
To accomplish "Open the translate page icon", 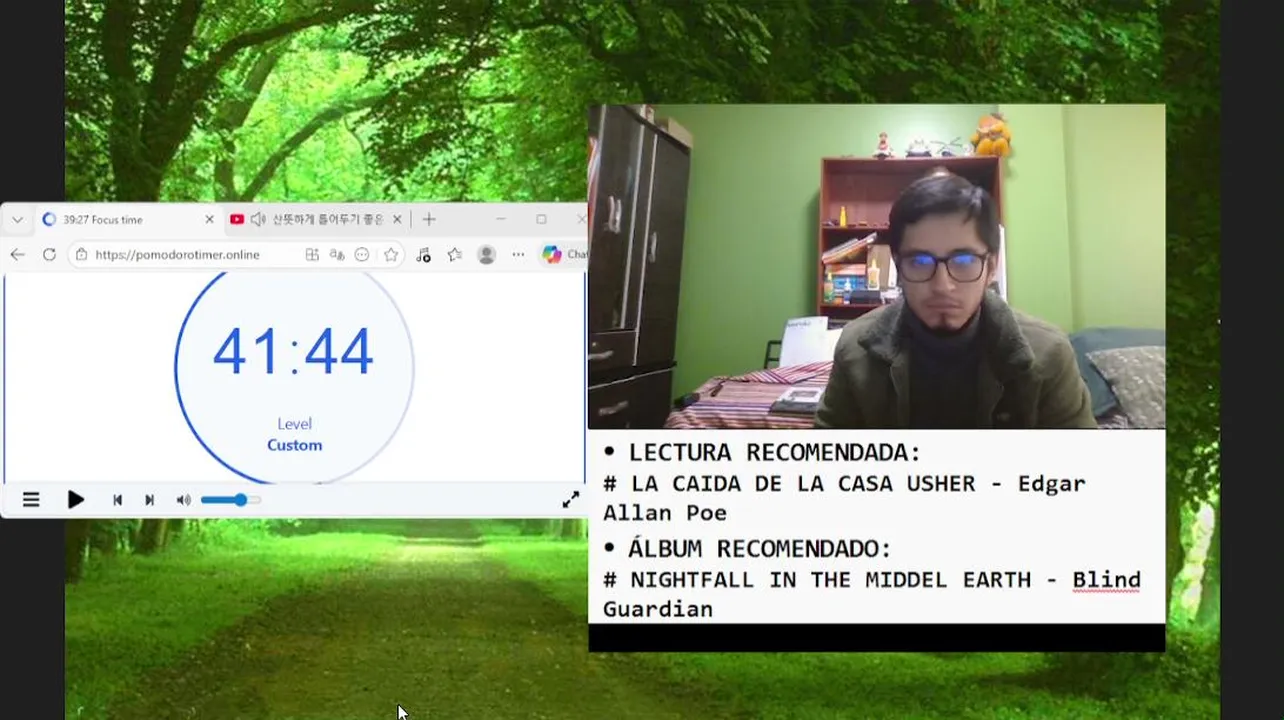I will (x=337, y=255).
